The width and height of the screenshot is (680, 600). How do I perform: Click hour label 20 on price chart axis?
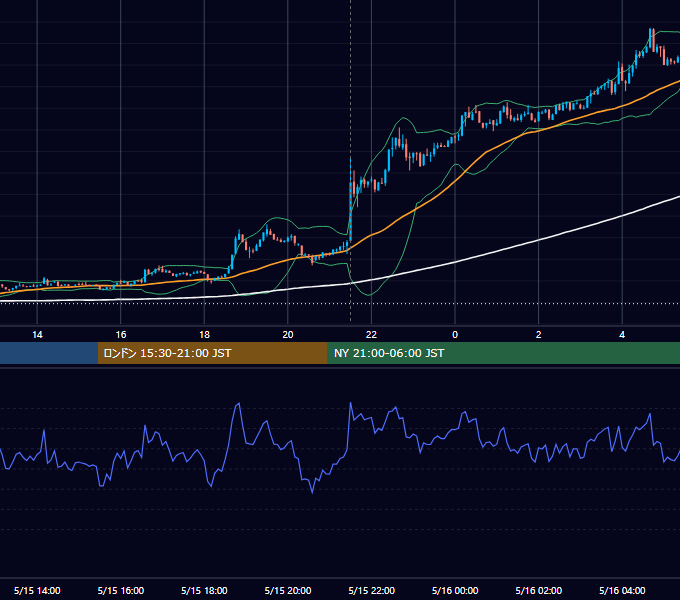coord(288,335)
